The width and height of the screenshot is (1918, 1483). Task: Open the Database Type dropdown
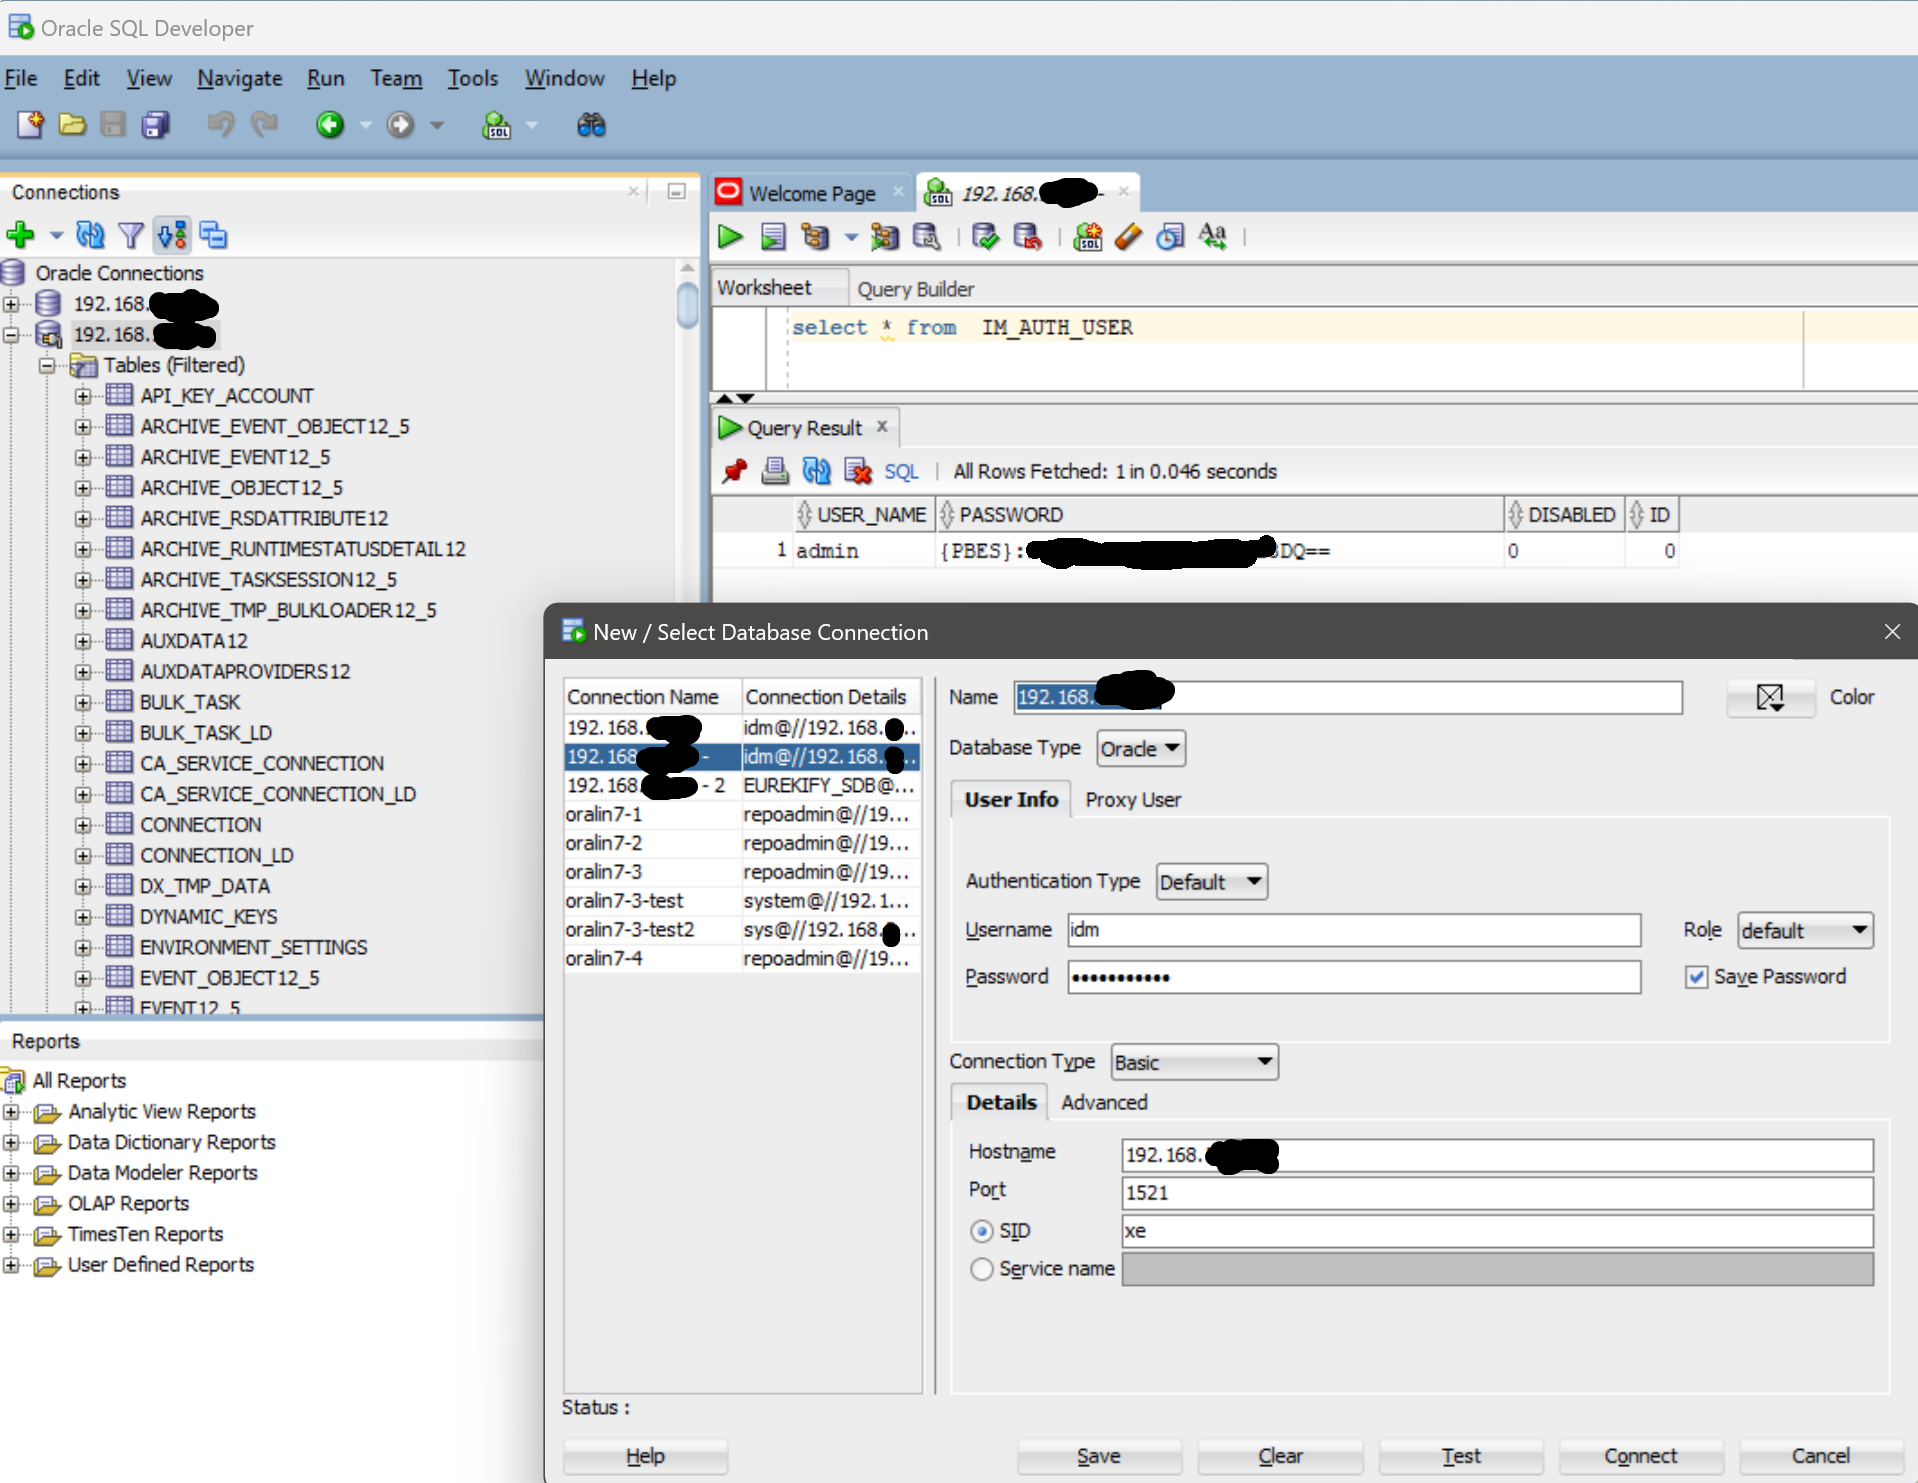click(1141, 748)
